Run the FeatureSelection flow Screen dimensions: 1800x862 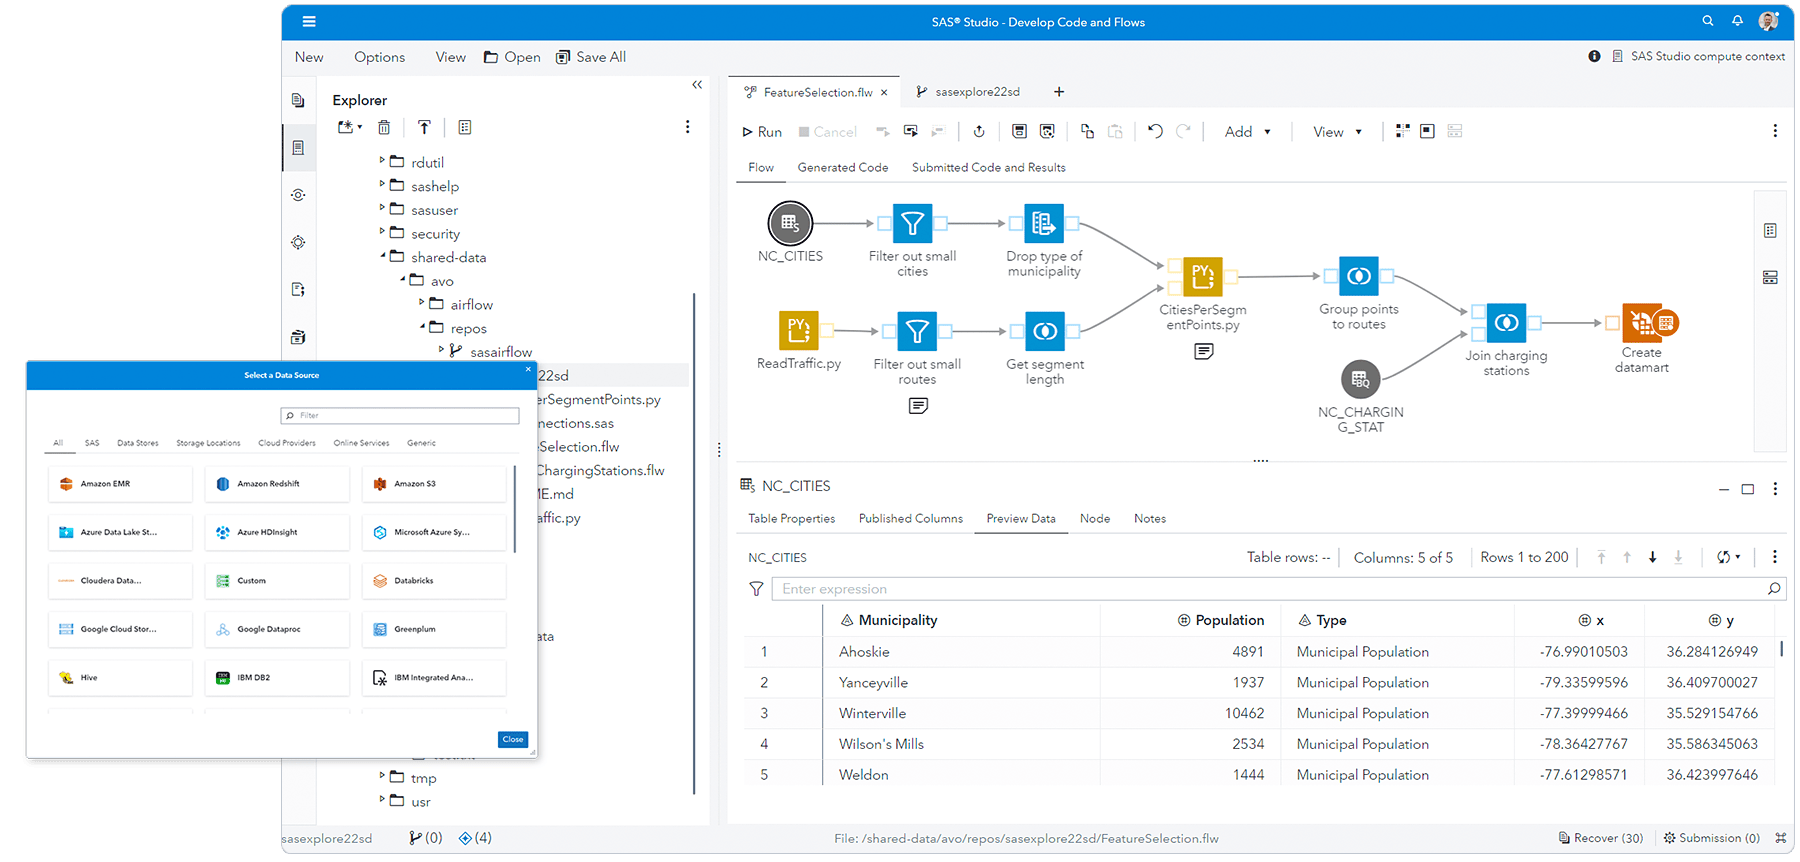(x=762, y=132)
